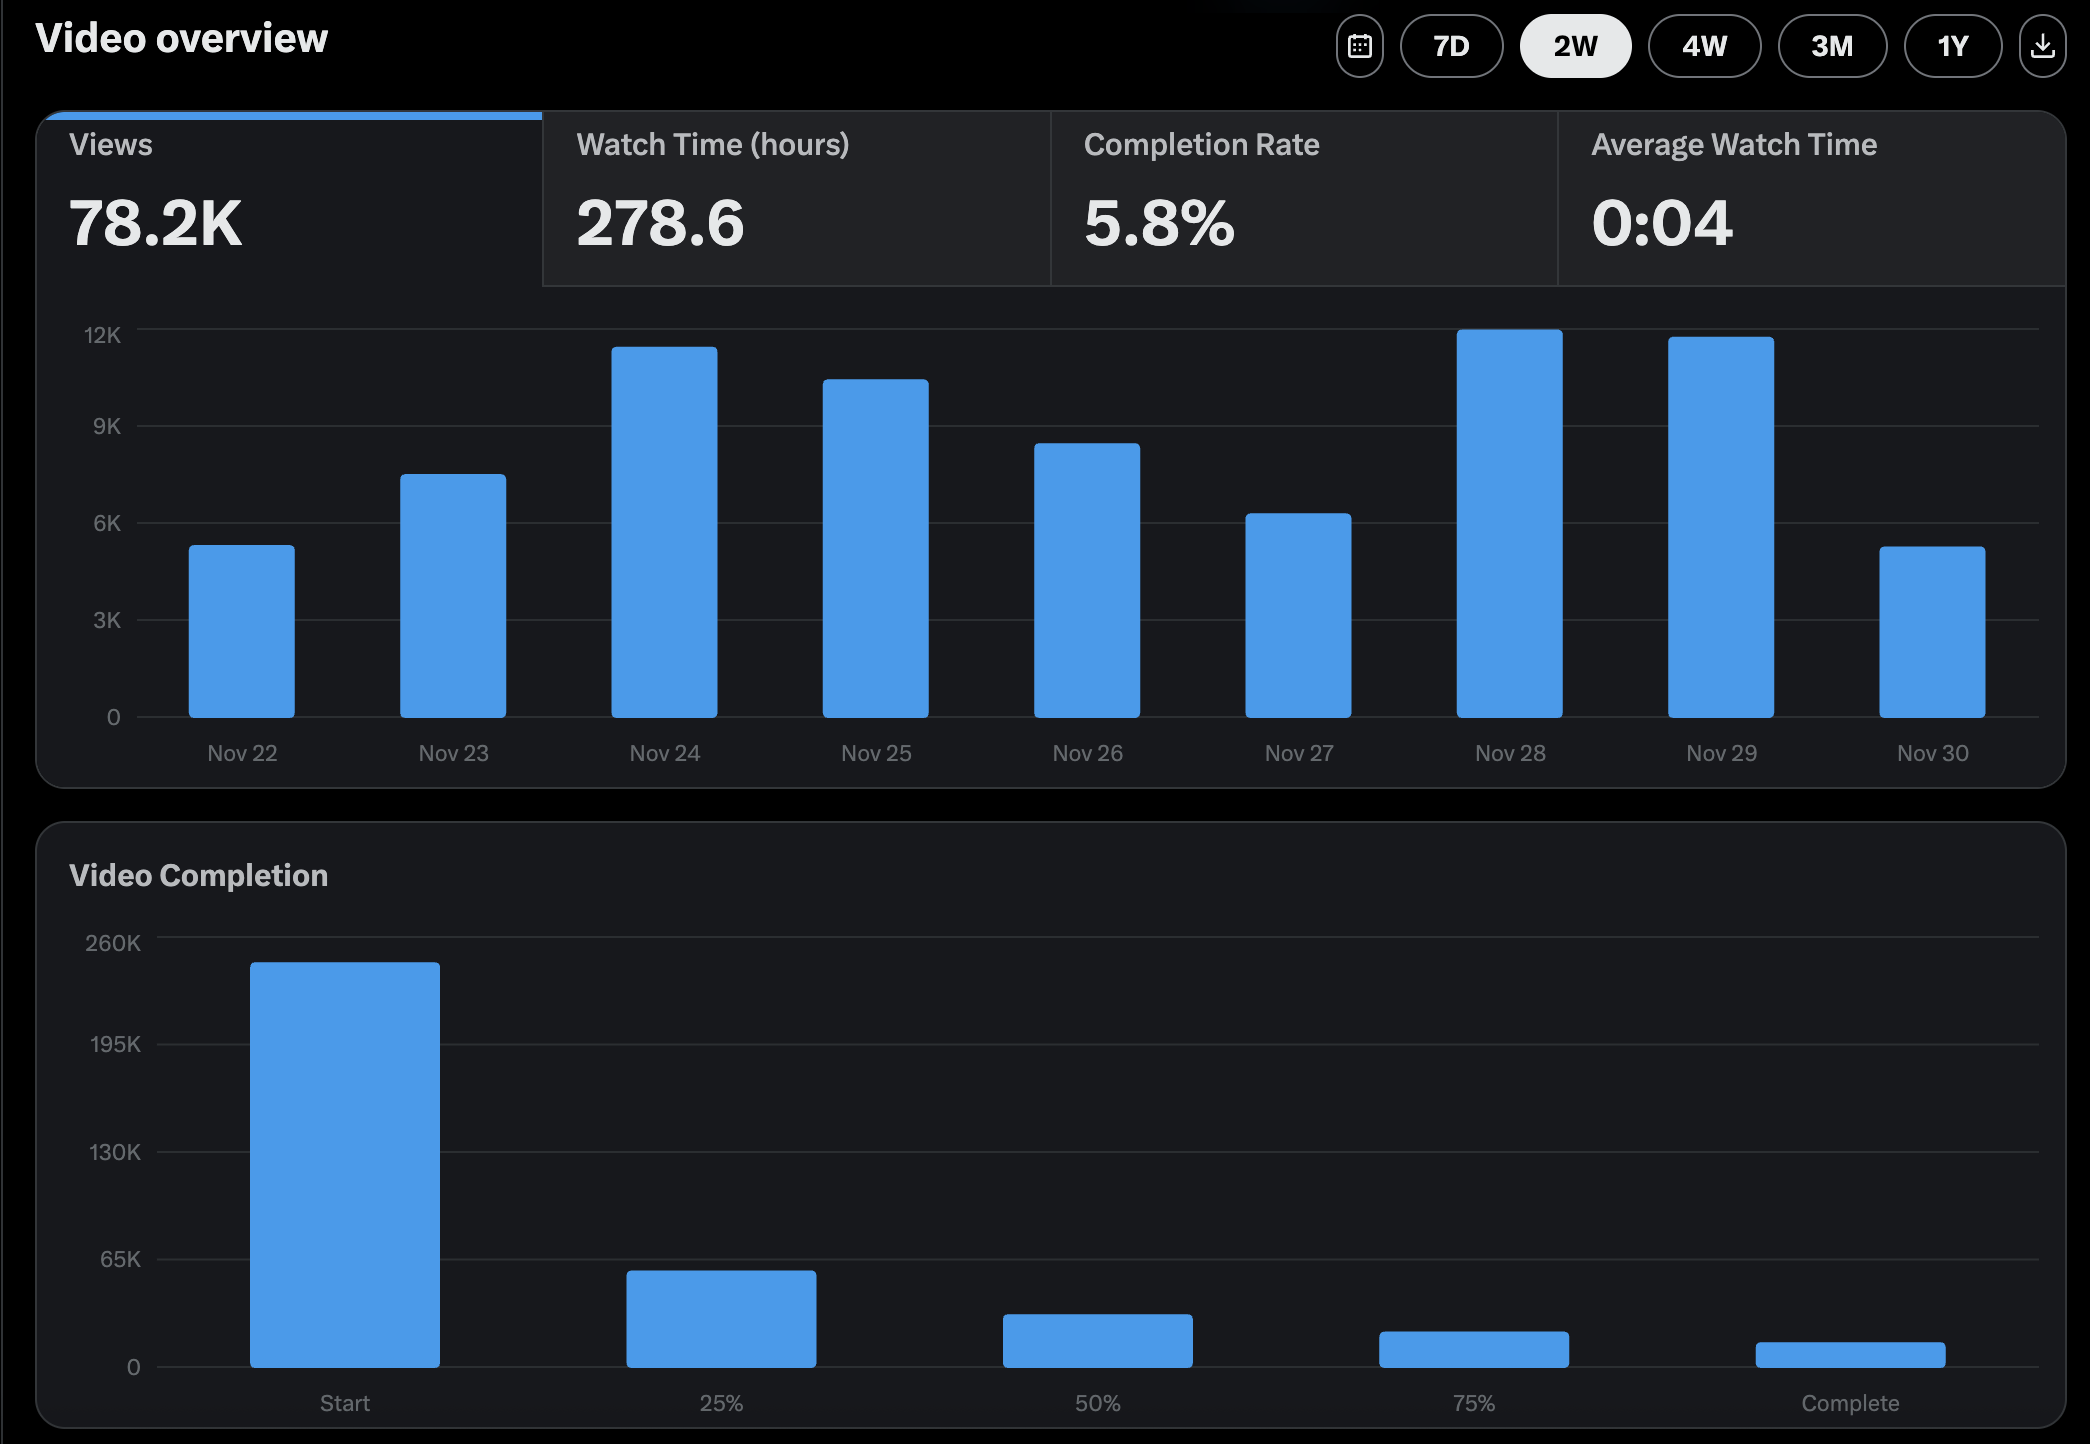Click the Nov 28 views bar
Image resolution: width=2090 pixels, height=1444 pixels.
[1509, 524]
